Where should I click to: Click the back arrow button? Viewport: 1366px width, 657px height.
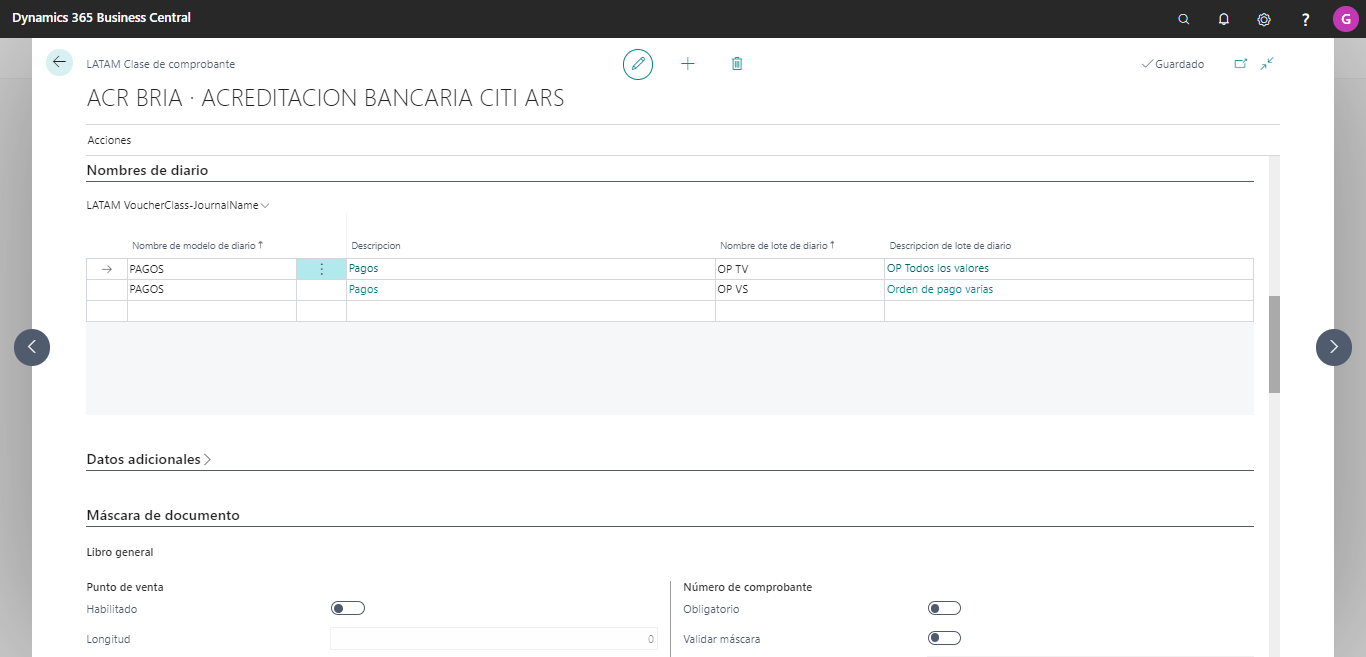pos(59,63)
